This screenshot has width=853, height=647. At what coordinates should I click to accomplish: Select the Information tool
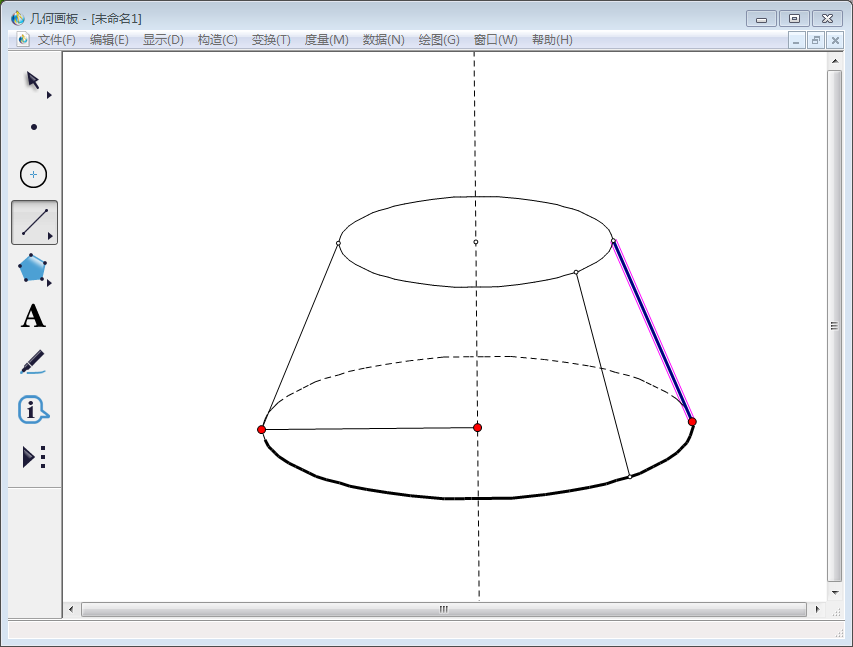click(x=33, y=409)
